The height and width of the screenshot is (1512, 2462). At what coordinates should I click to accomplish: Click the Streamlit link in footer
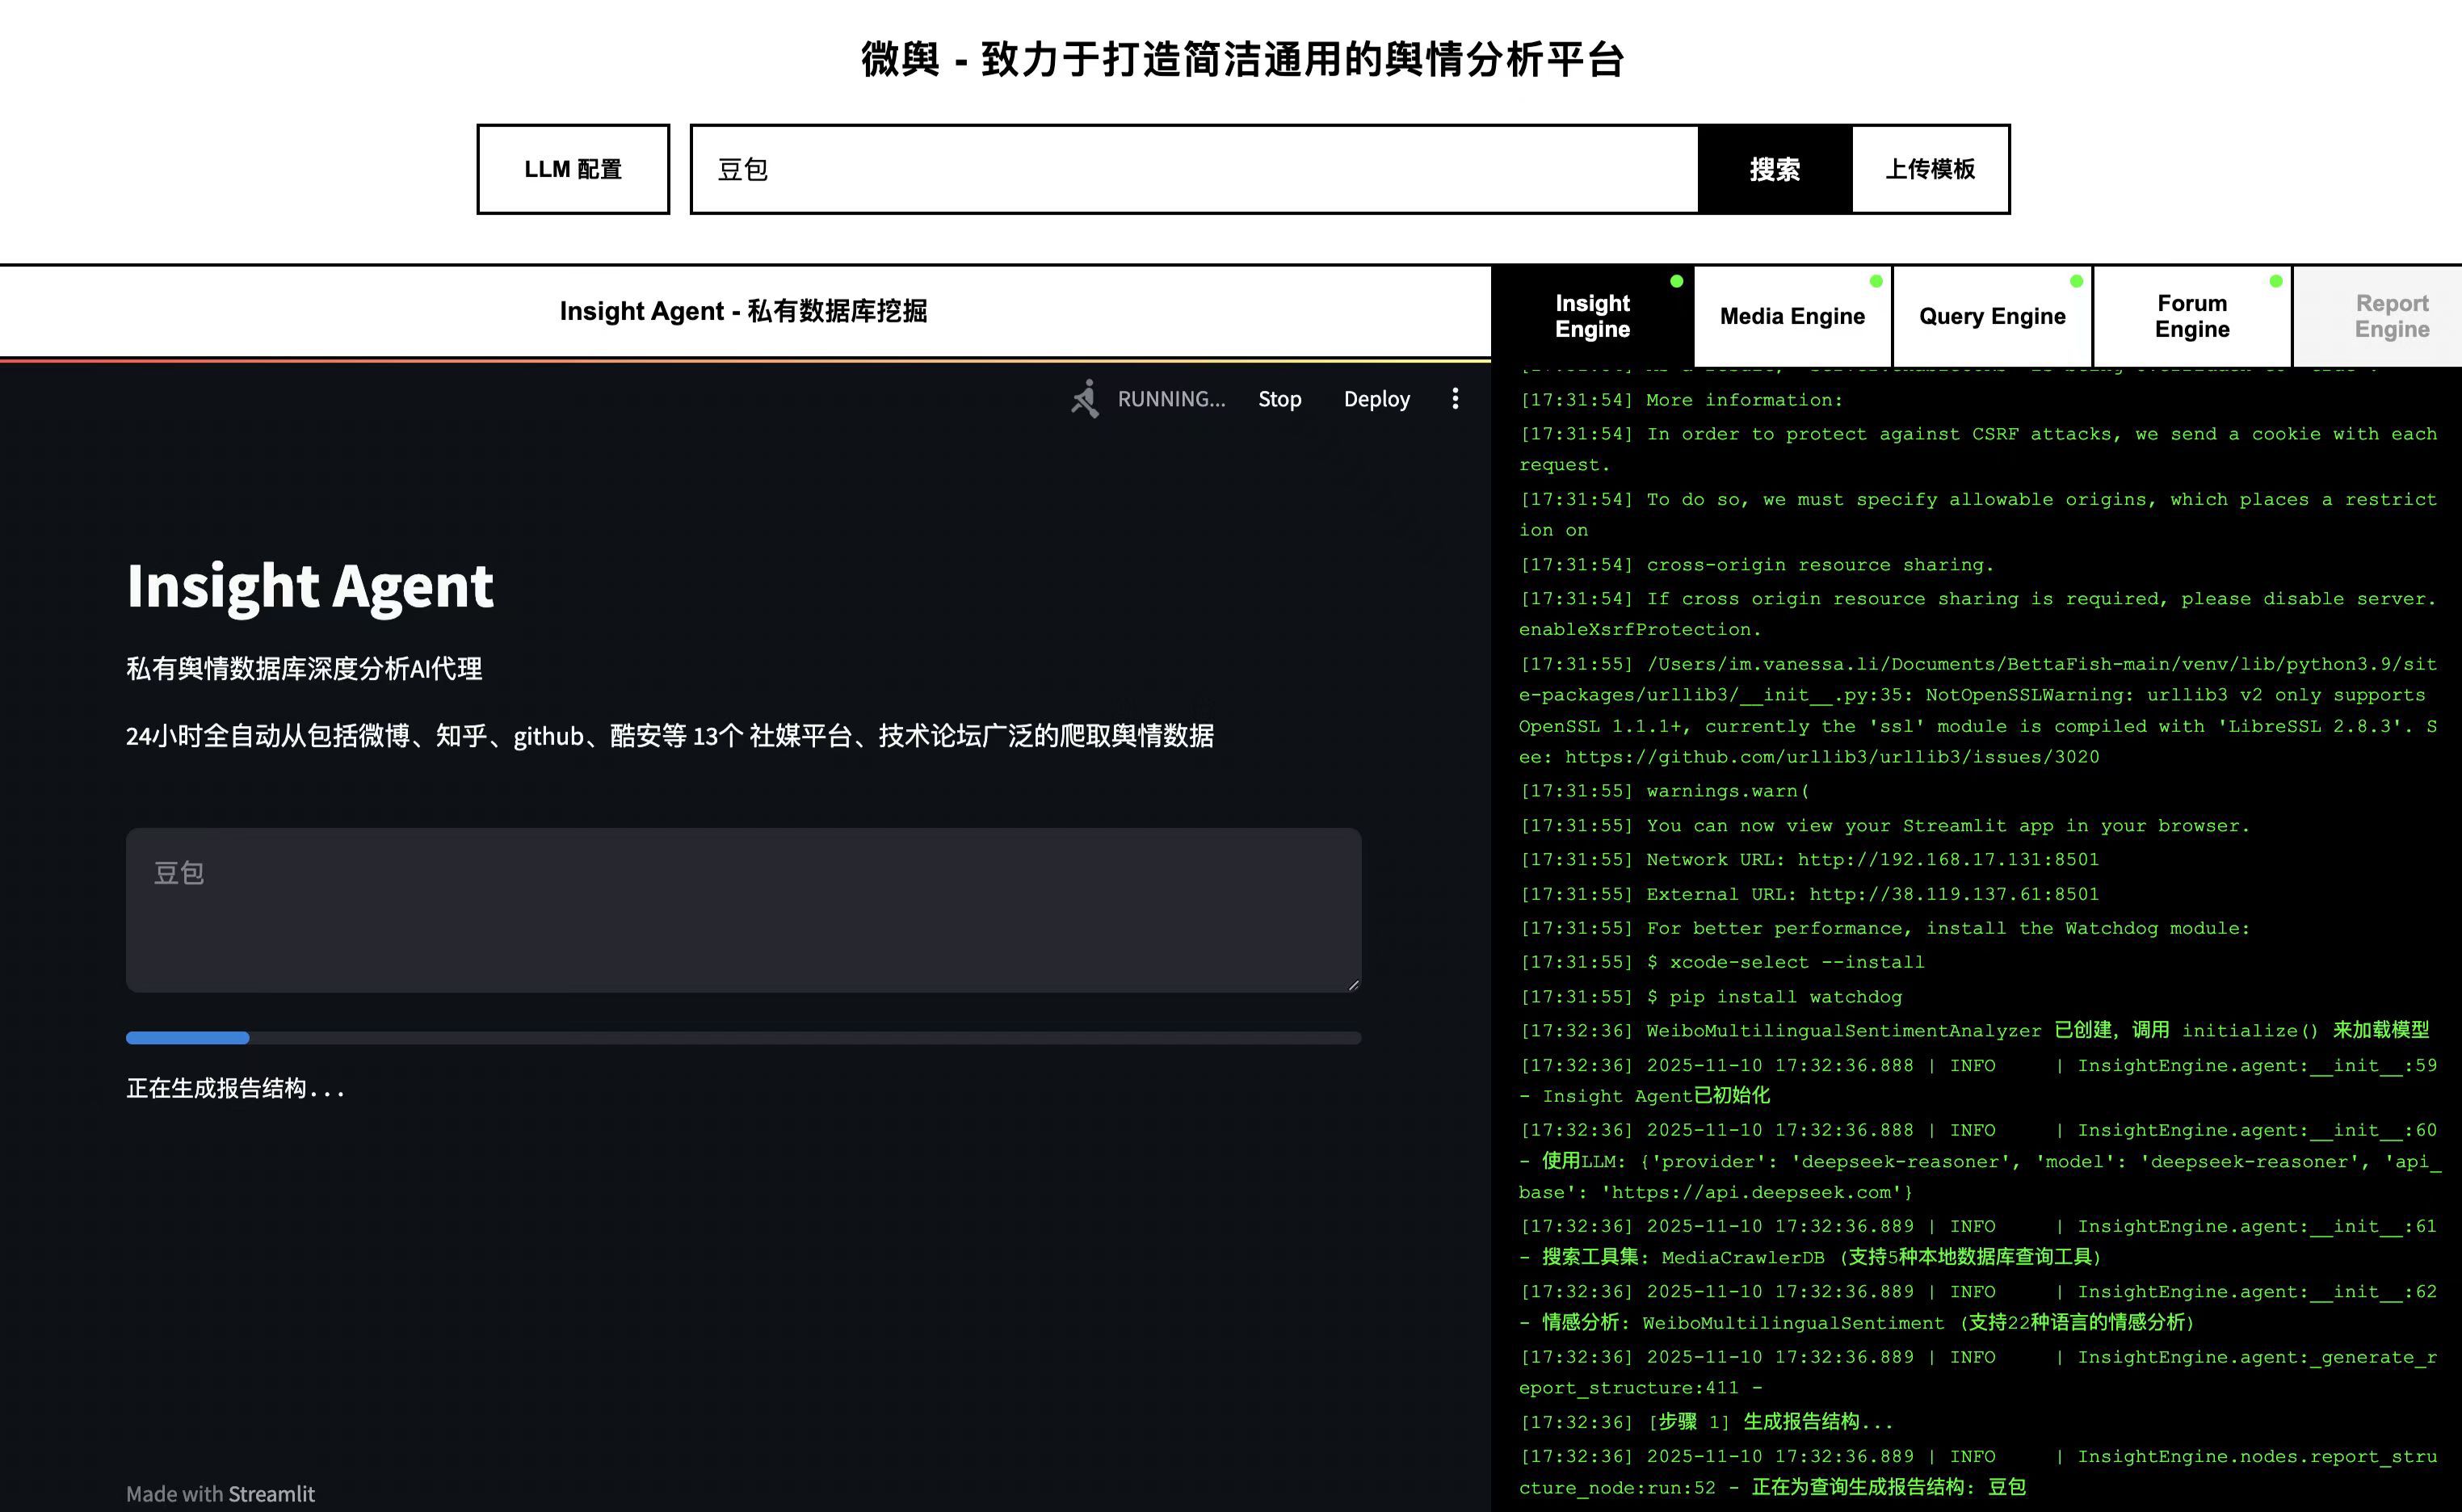click(x=271, y=1493)
